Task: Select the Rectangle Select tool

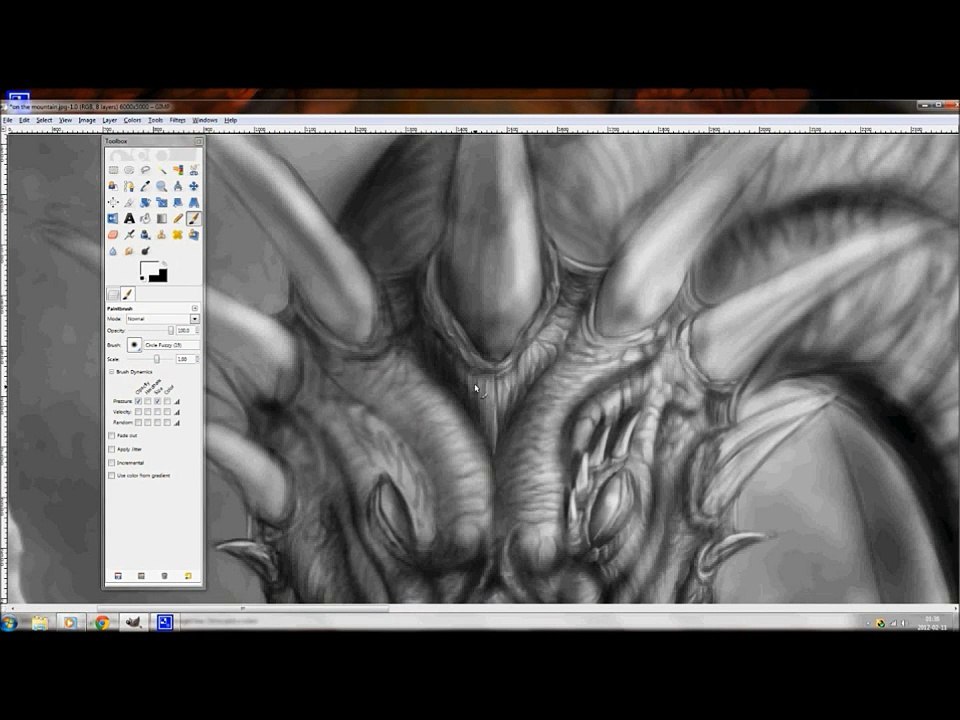Action: point(113,170)
